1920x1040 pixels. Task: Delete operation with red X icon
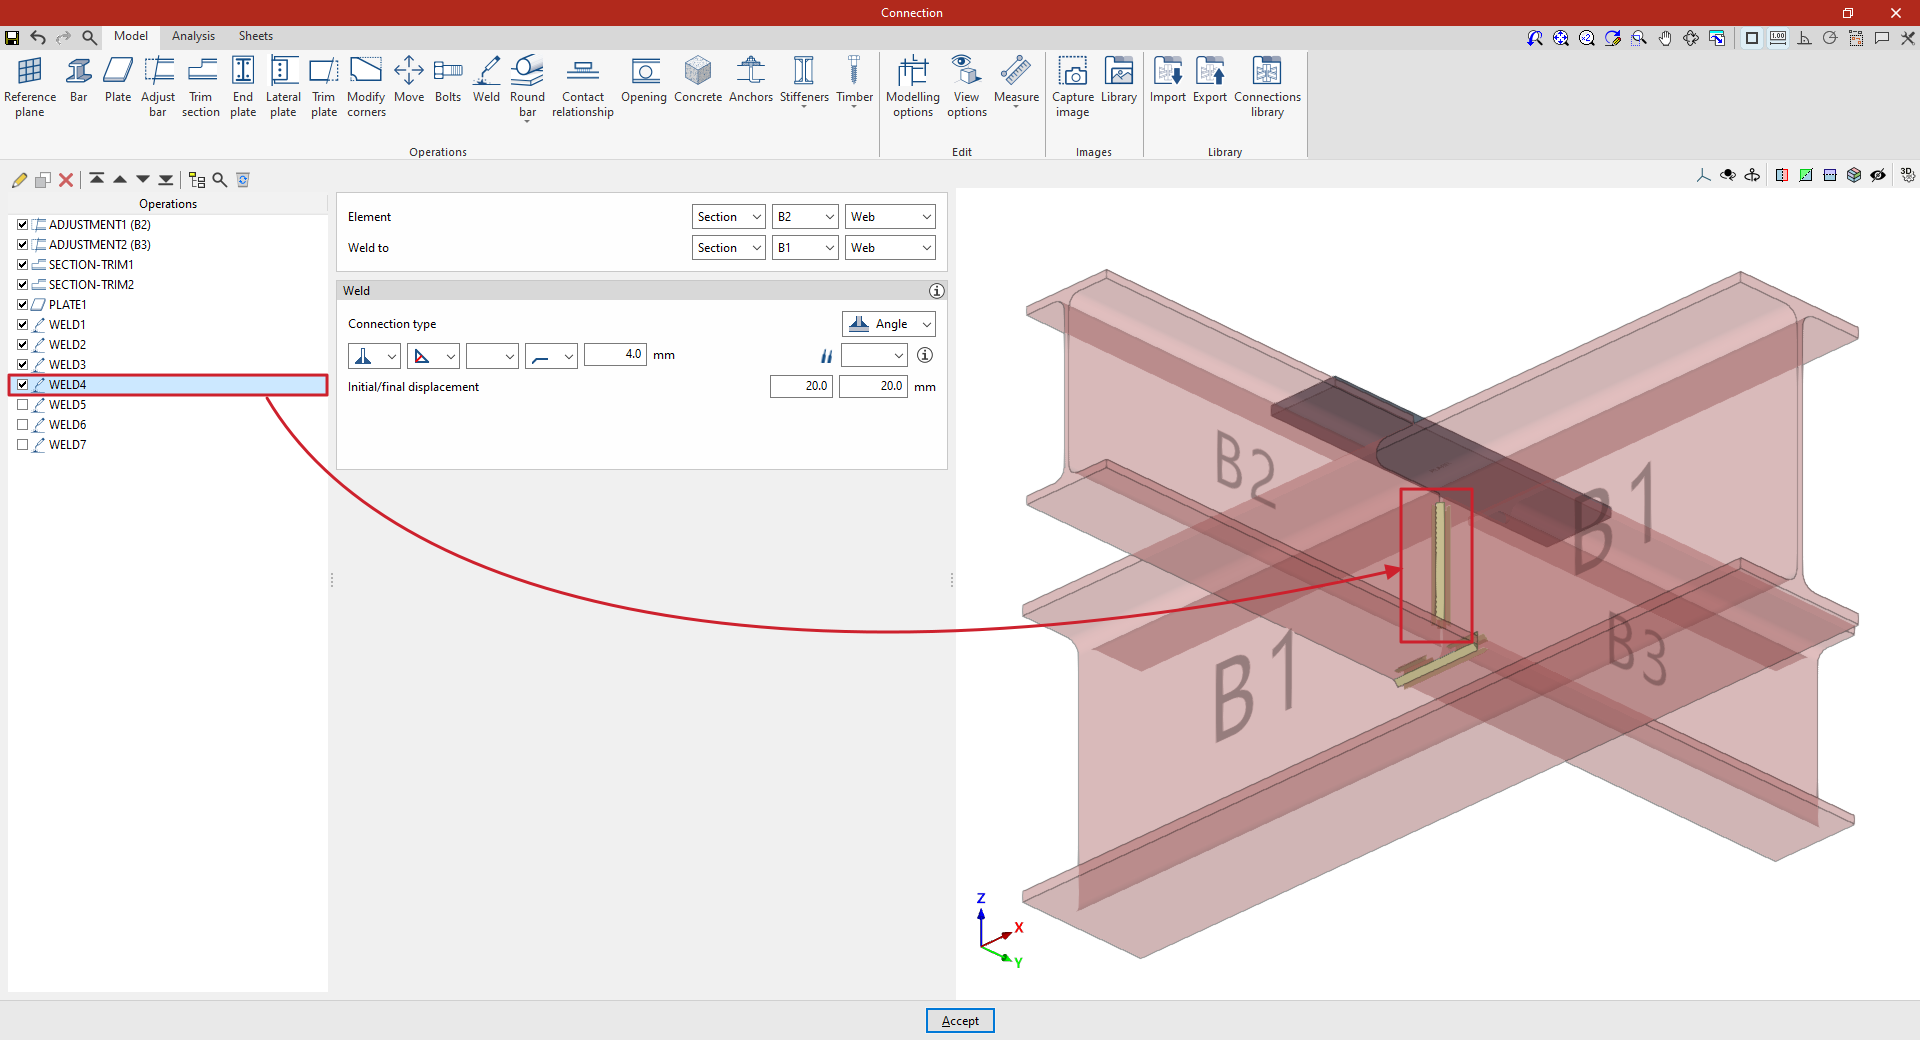pos(66,180)
